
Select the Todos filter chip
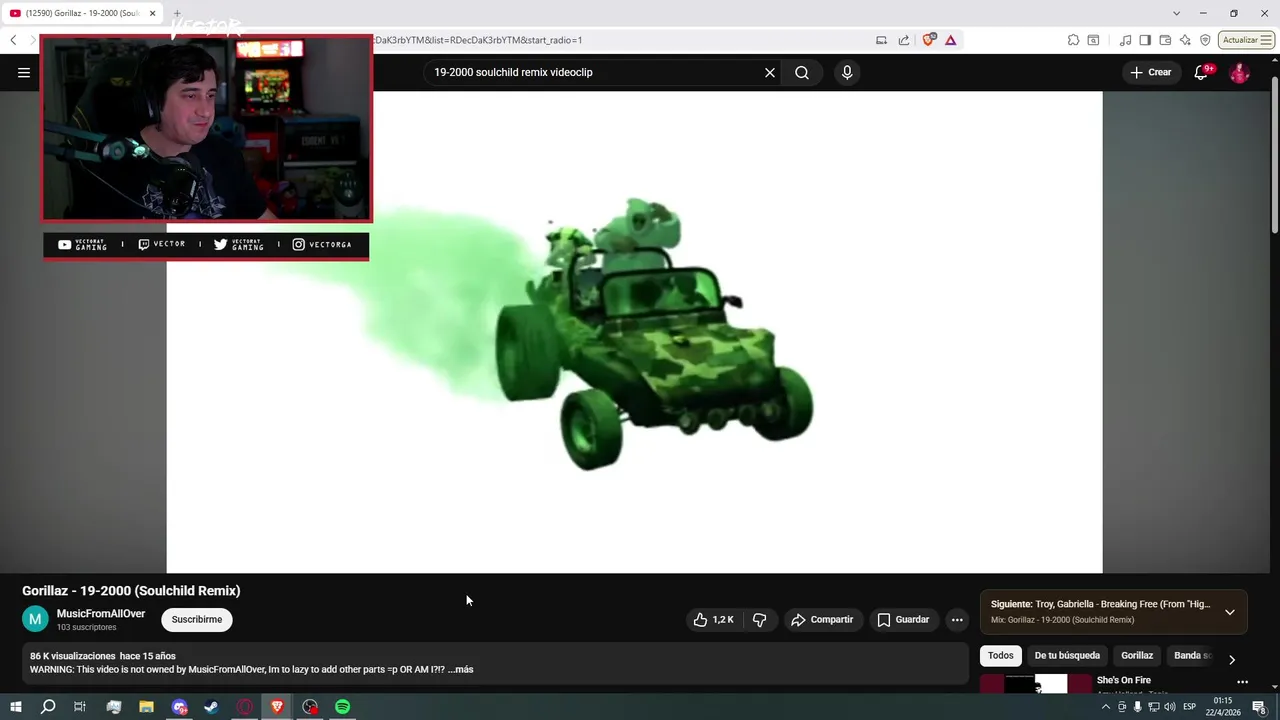click(x=1001, y=656)
